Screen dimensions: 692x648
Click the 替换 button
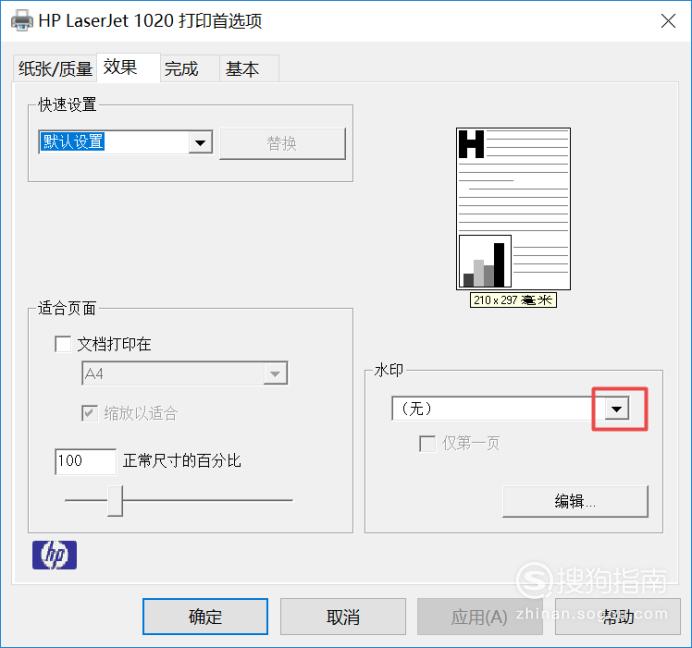click(282, 143)
